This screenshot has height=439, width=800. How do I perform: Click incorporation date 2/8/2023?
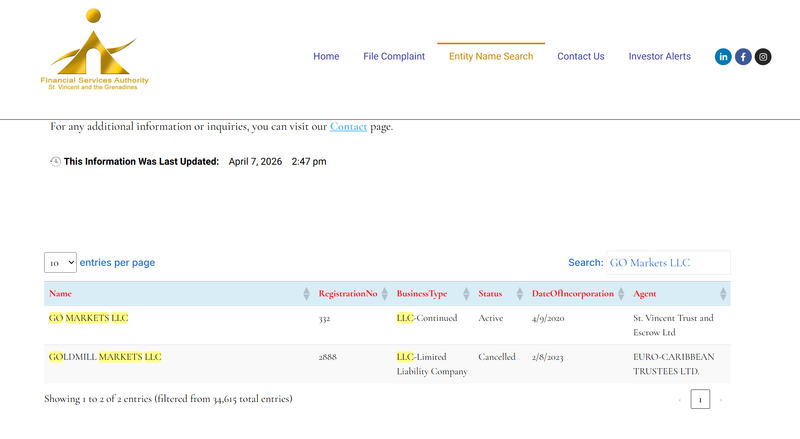coord(547,357)
